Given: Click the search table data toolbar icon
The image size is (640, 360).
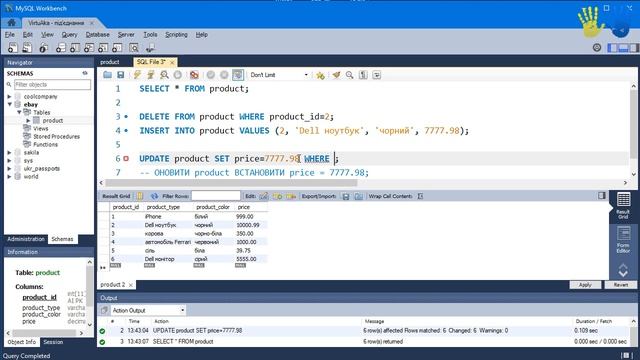Looking at the screenshot, I should pyautogui.click(x=134, y=48).
